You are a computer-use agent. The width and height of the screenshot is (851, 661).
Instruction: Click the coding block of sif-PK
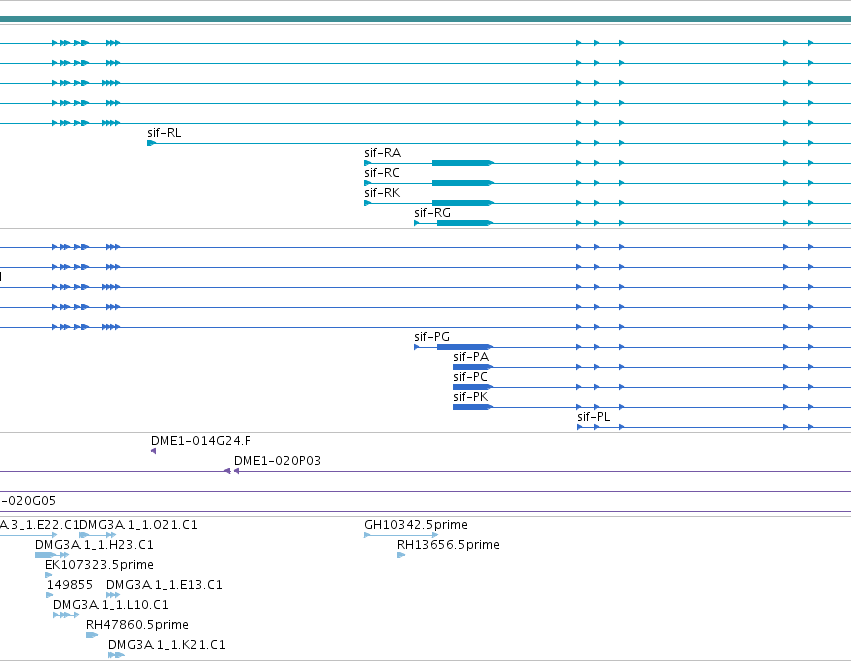(472, 407)
